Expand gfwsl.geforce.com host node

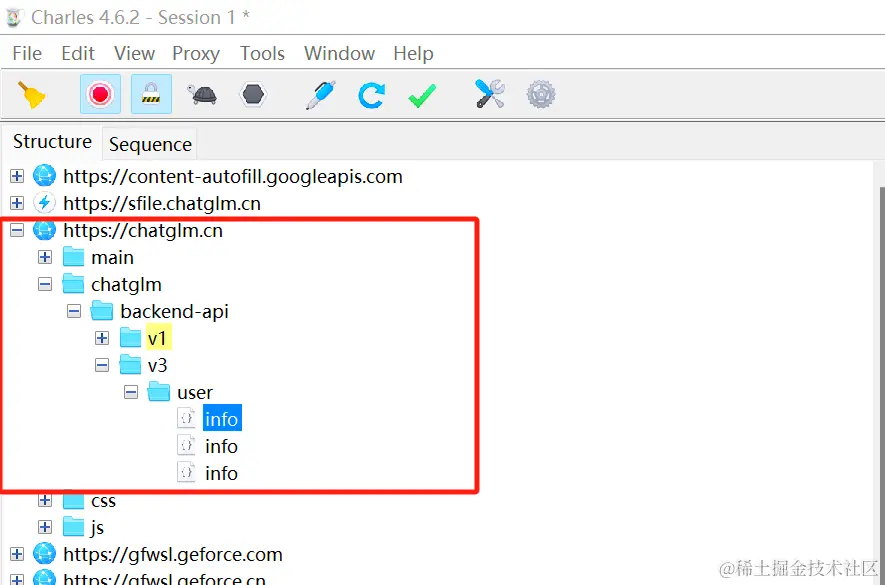17,555
